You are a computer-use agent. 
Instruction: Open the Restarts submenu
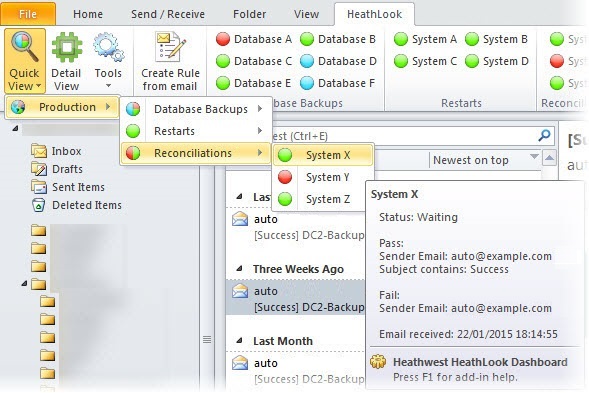195,131
